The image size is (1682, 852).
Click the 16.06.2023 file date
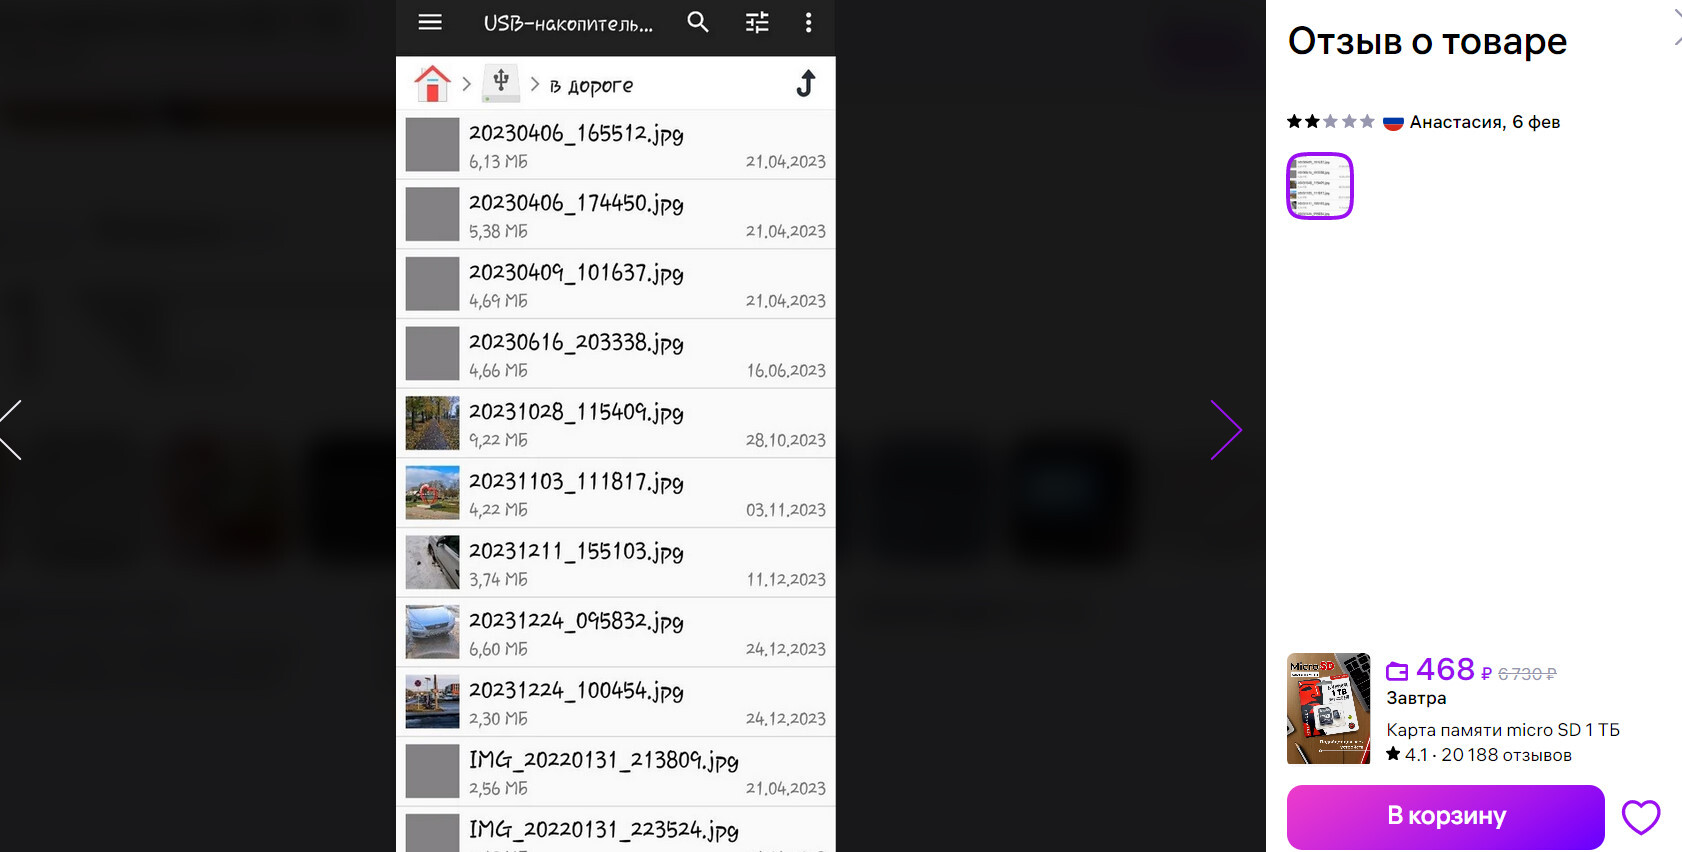(x=786, y=371)
